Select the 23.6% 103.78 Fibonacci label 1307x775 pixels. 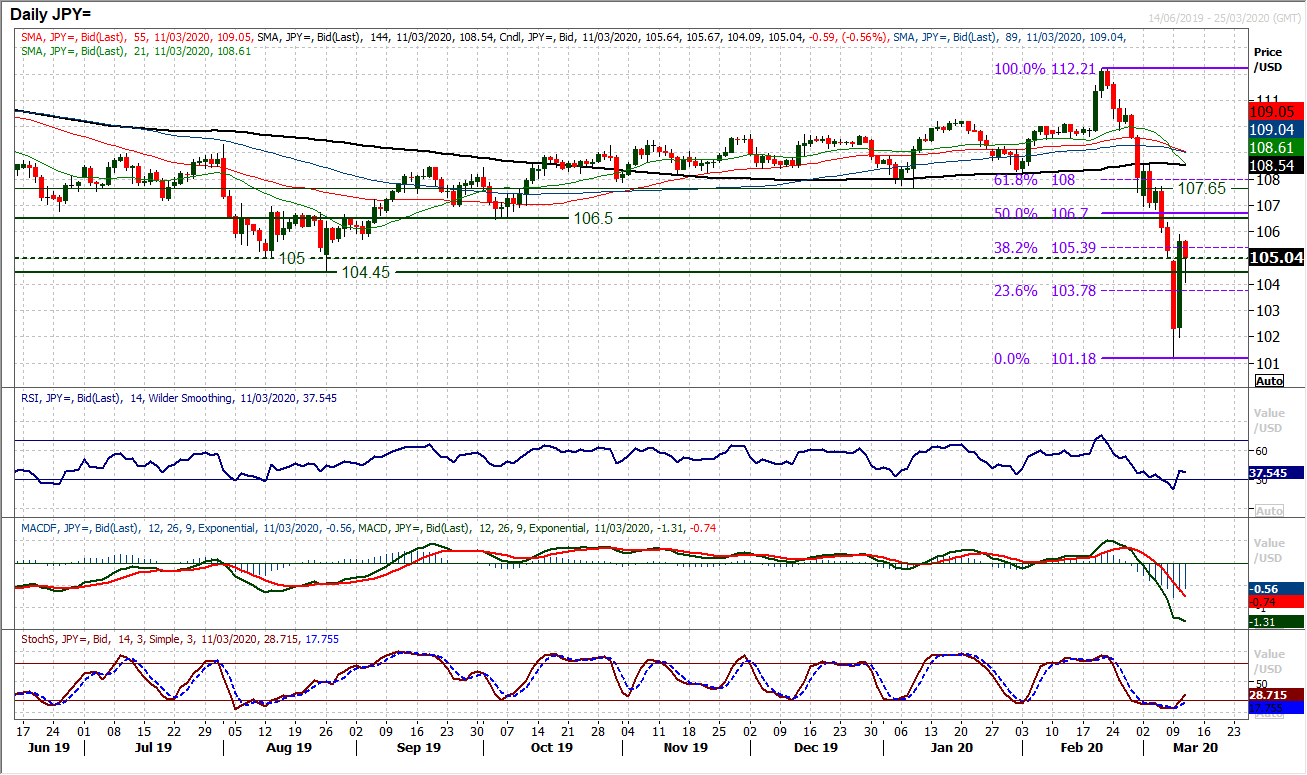[1045, 290]
